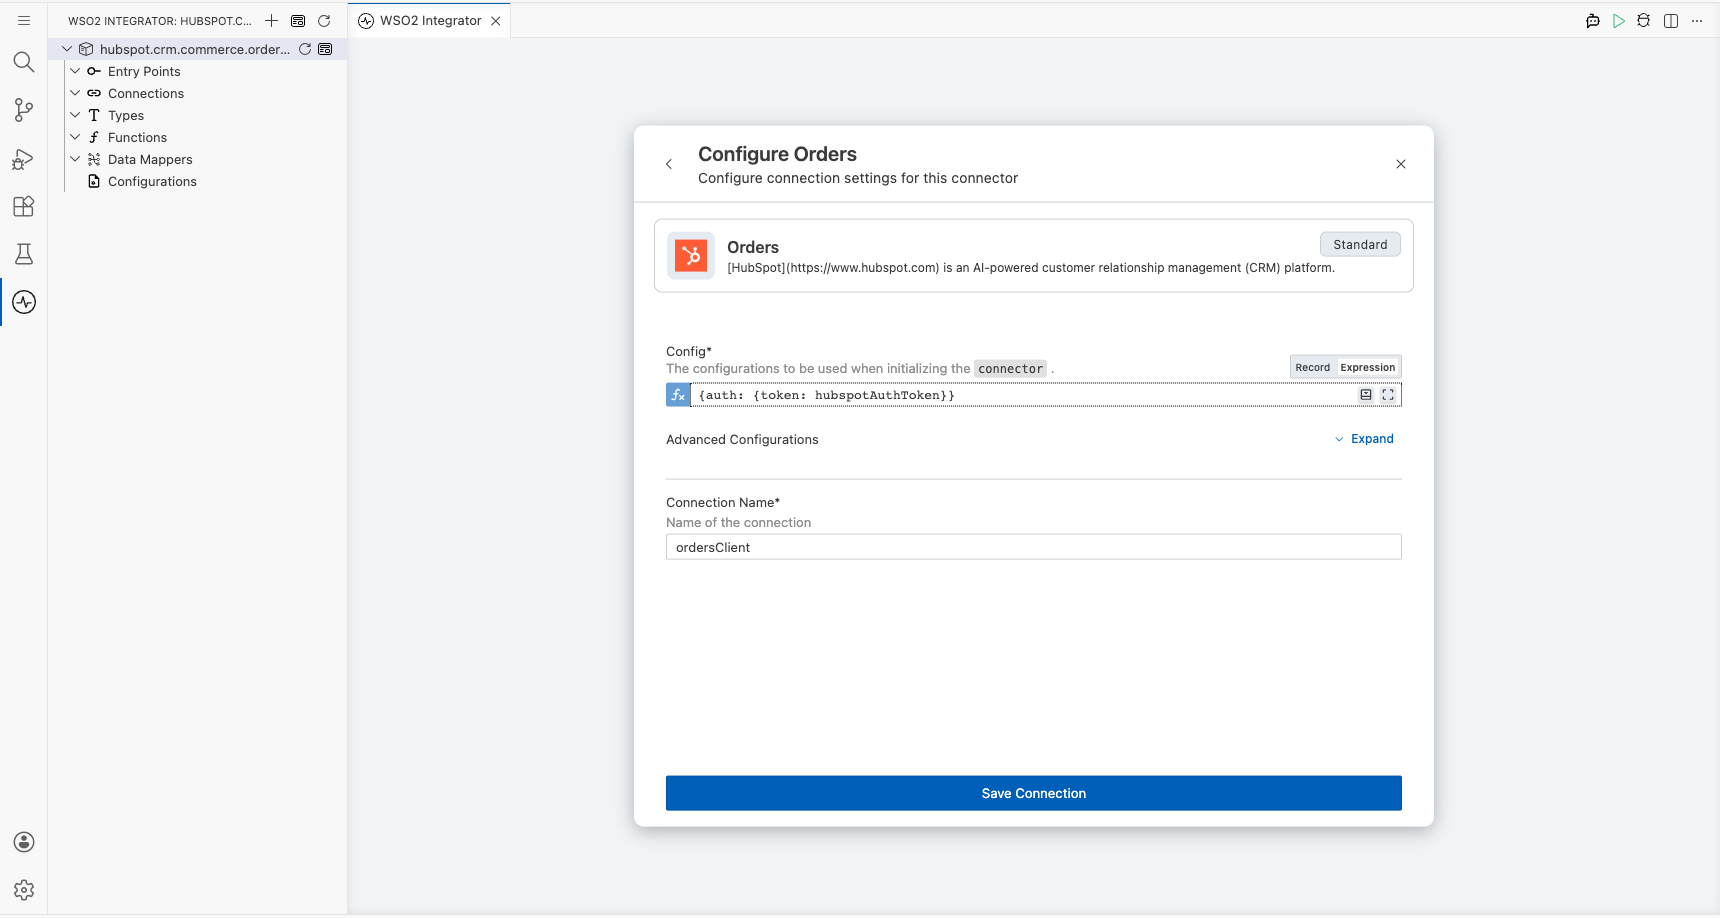
Task: Switch Config mode to Expression
Action: (x=1368, y=367)
